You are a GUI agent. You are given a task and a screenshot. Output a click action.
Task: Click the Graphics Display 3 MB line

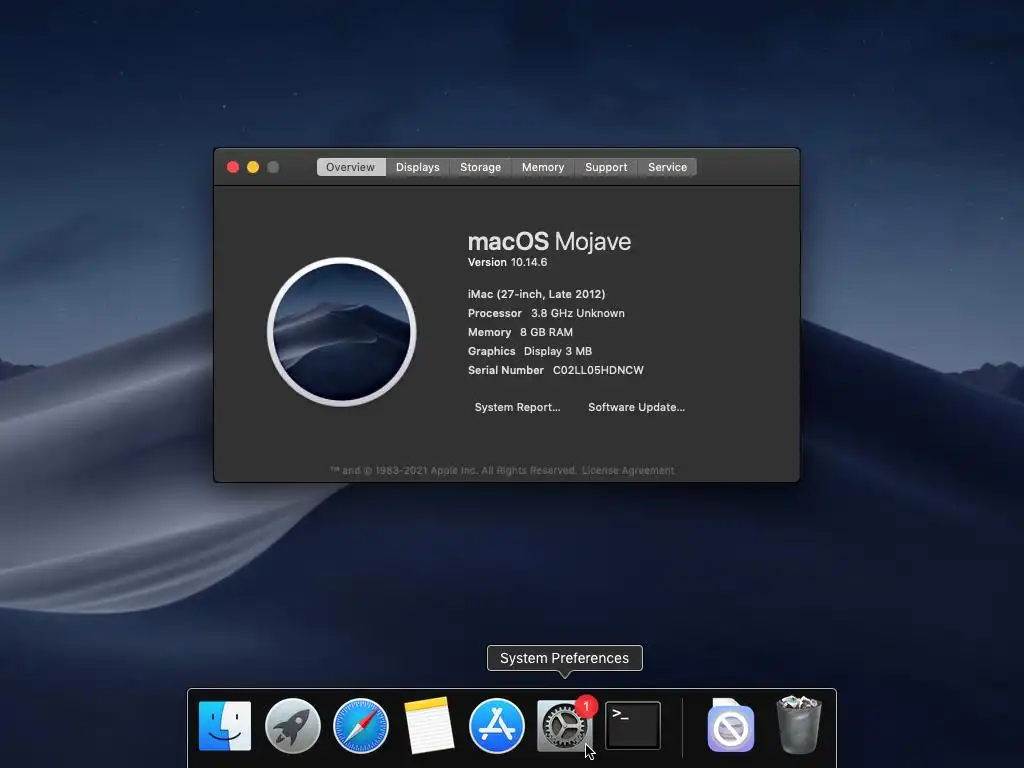pyautogui.click(x=530, y=351)
